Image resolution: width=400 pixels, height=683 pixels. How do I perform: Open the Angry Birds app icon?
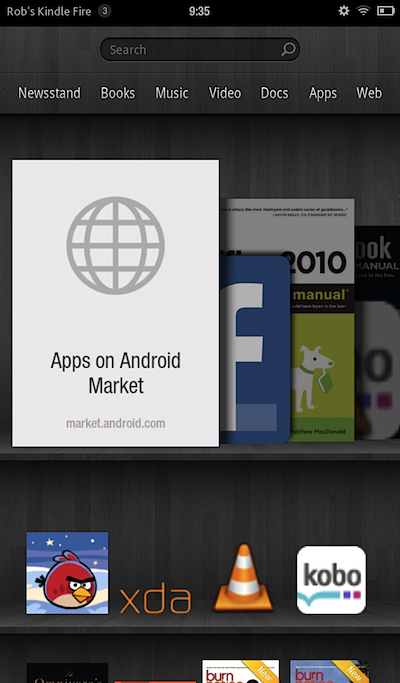pos(67,573)
